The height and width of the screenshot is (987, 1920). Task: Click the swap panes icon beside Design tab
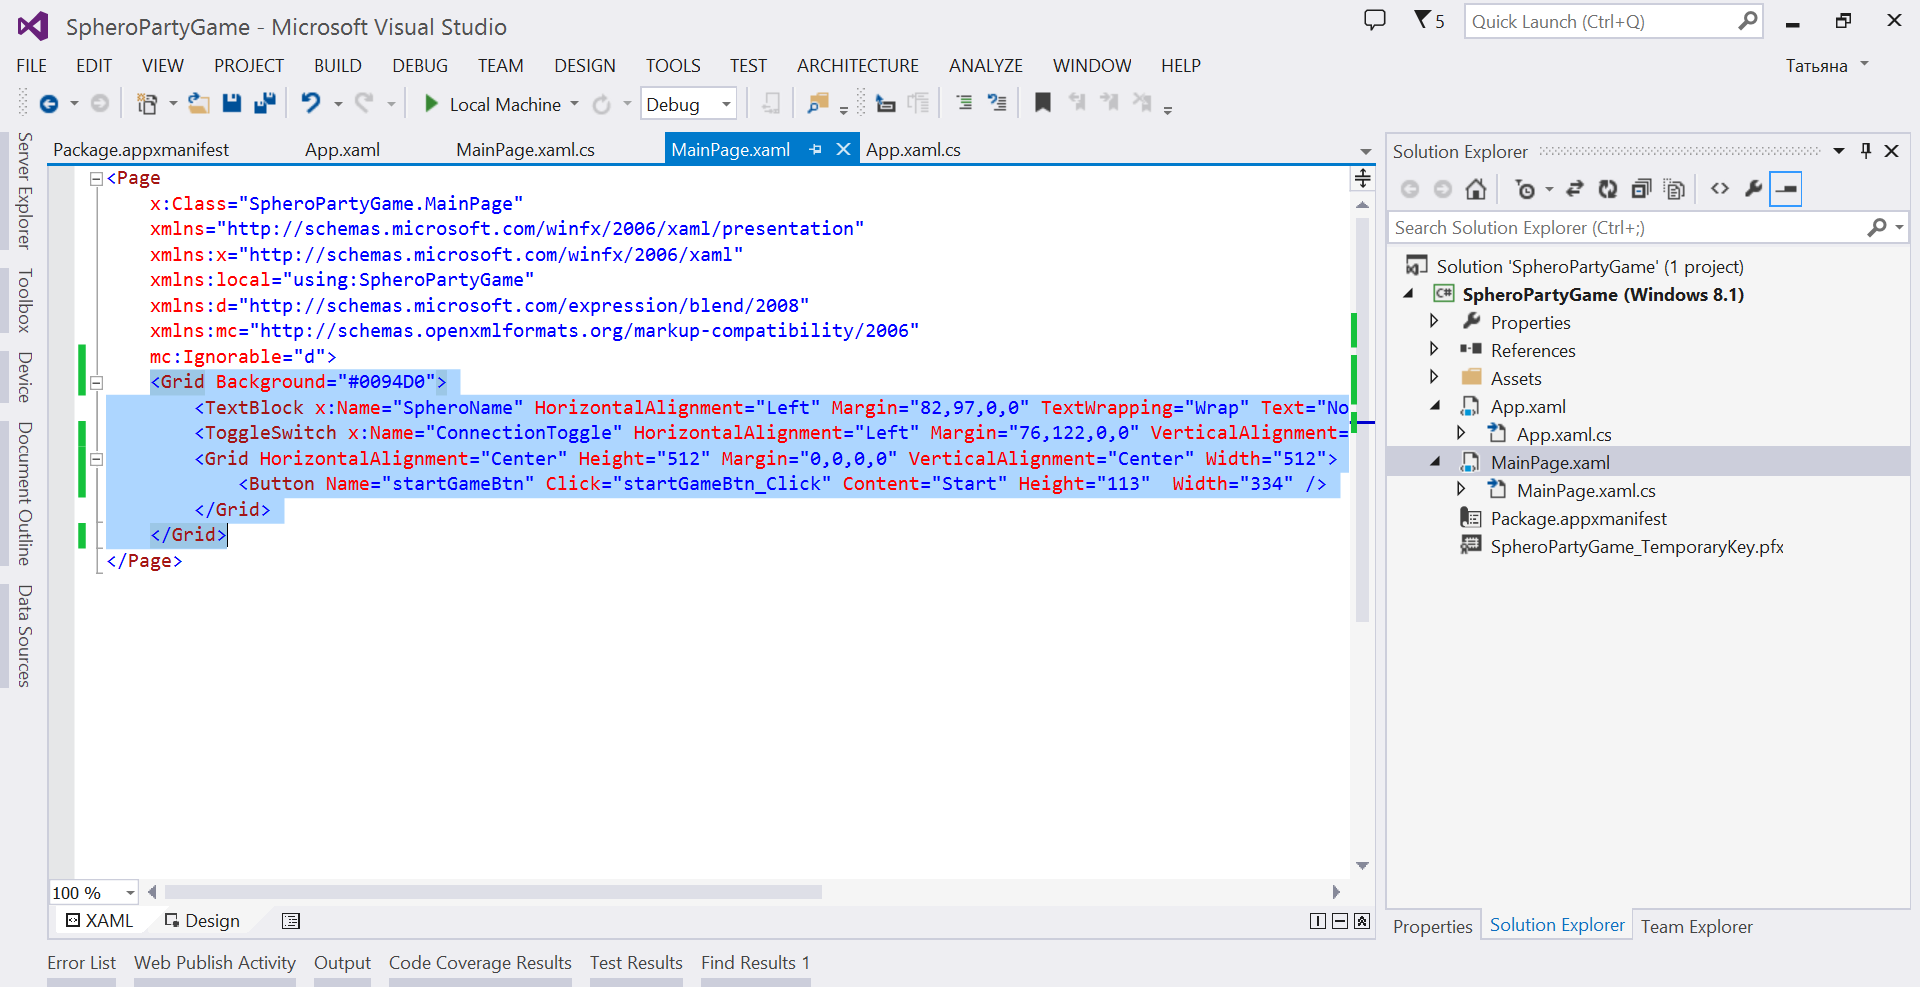(291, 921)
